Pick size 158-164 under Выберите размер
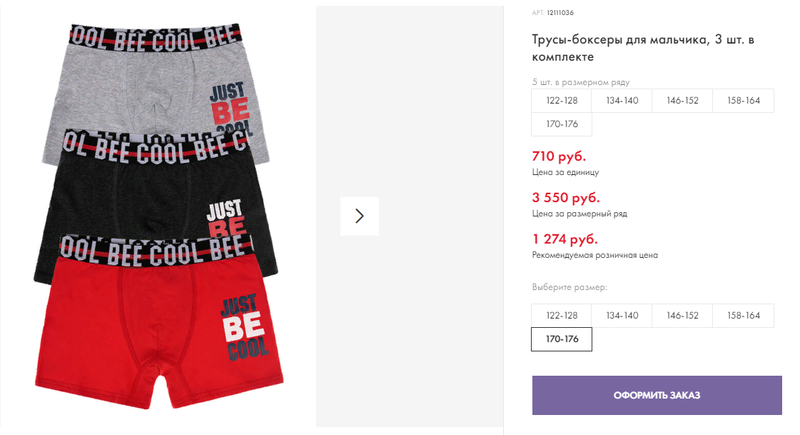The image size is (800, 435). pyautogui.click(x=743, y=316)
